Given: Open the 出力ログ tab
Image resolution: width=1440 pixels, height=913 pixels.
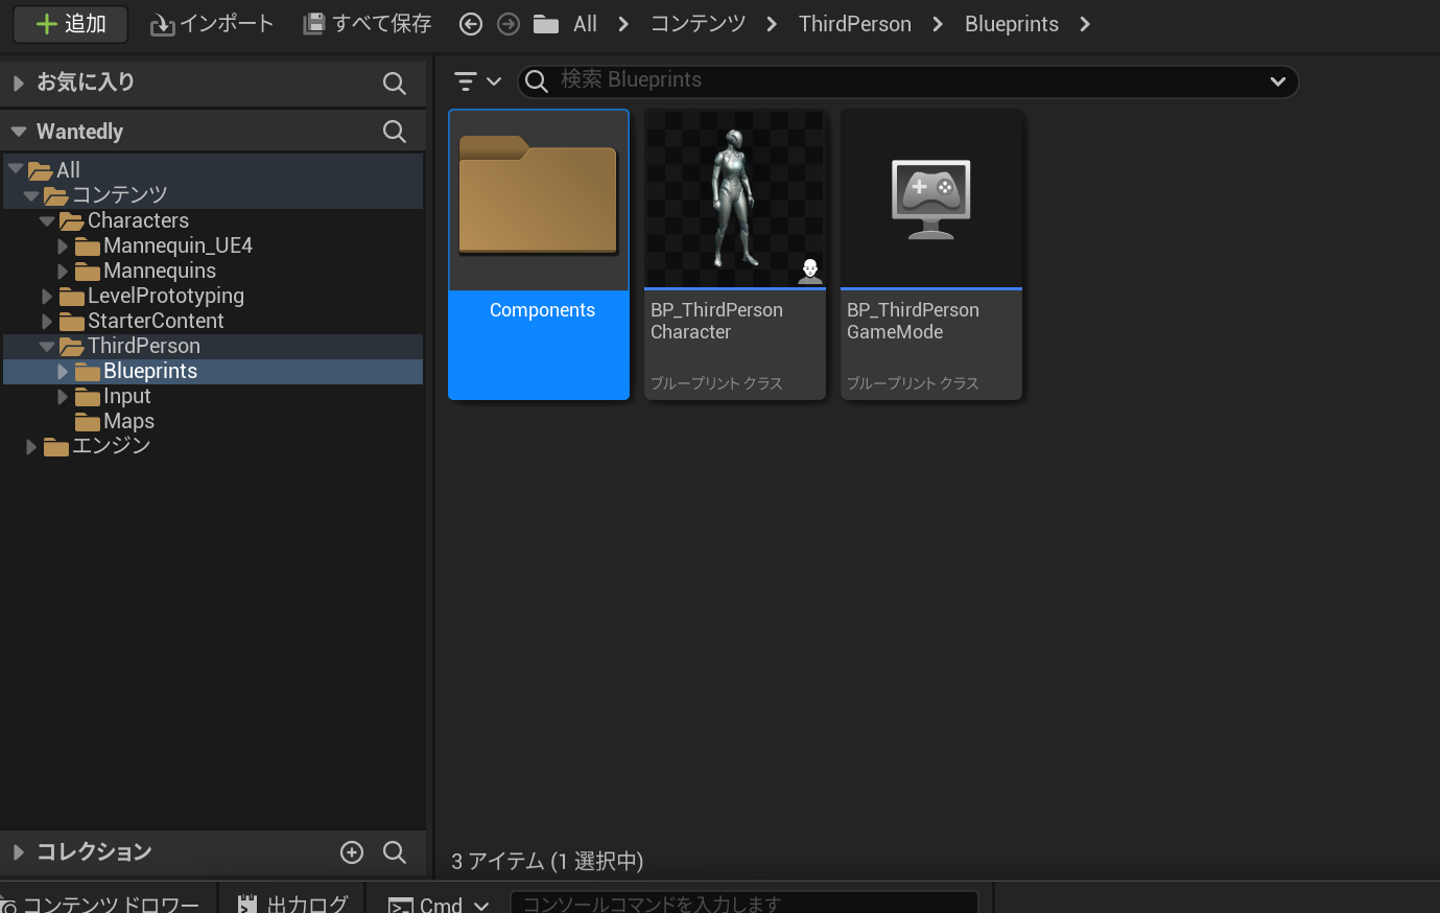Looking at the screenshot, I should pyautogui.click(x=293, y=903).
